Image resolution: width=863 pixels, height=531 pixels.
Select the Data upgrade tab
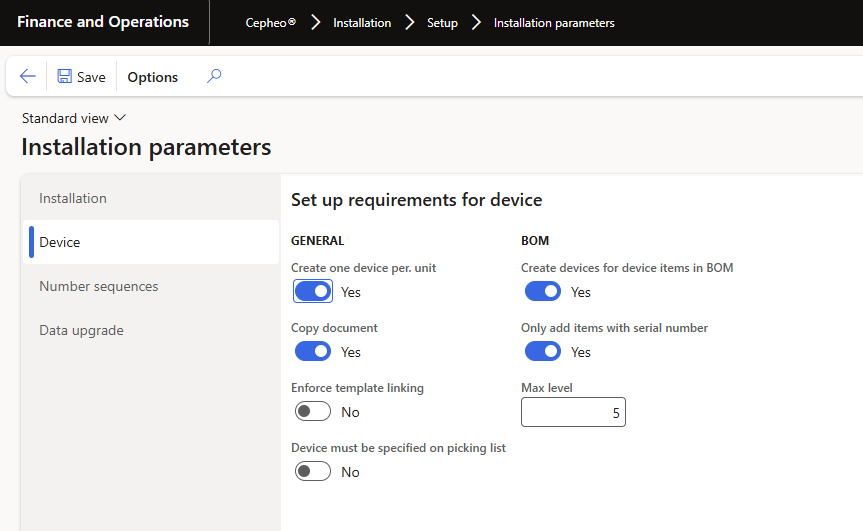click(x=80, y=330)
